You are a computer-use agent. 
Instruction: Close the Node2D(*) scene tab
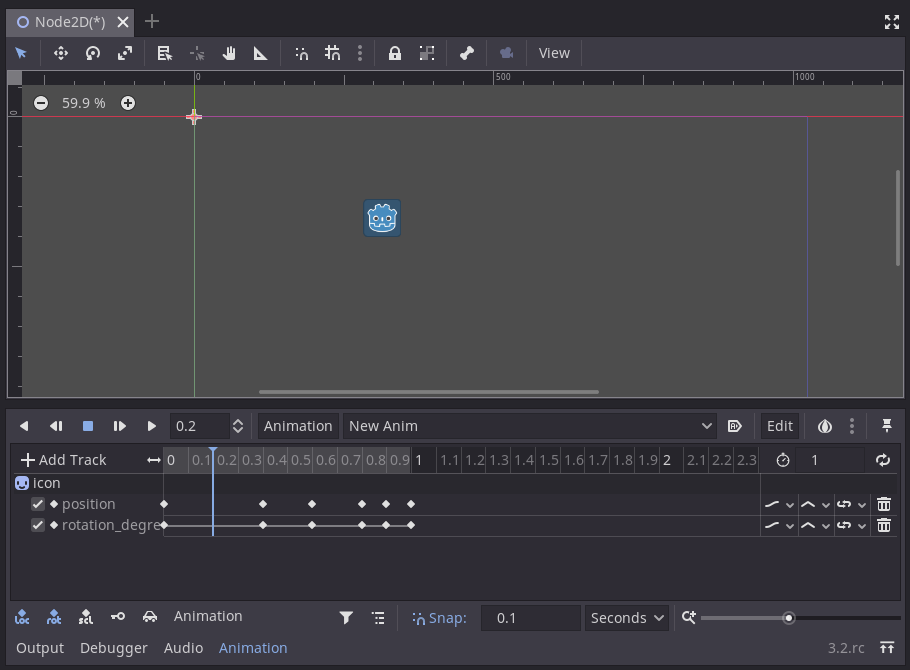(123, 22)
